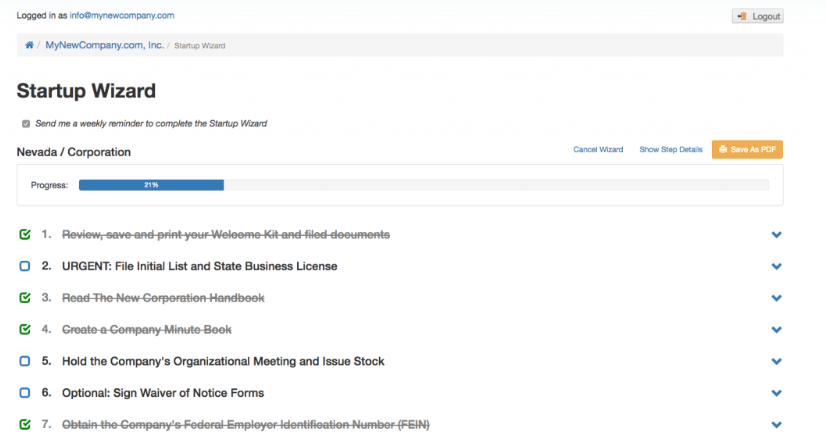Viewport: 826px width, 444px height.
Task: Toggle the weekly reminder checkbox
Action: tap(26, 124)
